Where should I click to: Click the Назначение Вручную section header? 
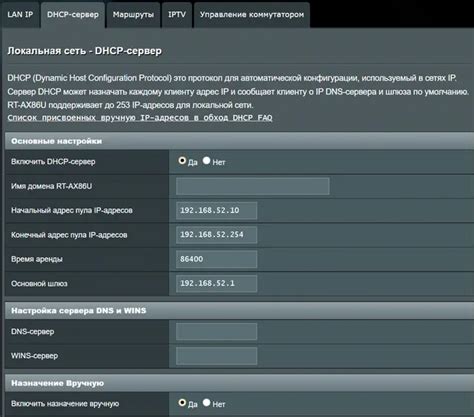click(x=239, y=383)
